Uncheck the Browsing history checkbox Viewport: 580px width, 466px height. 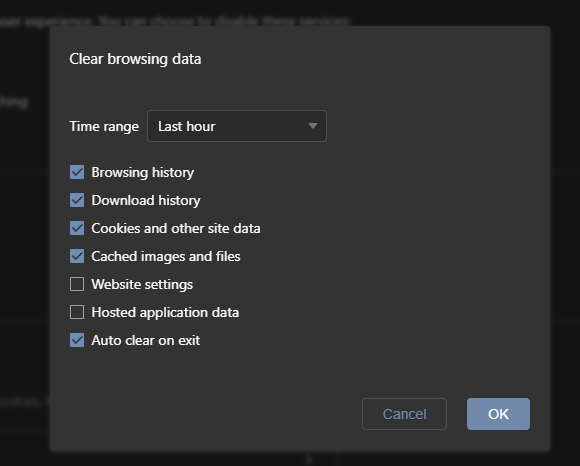click(x=77, y=172)
